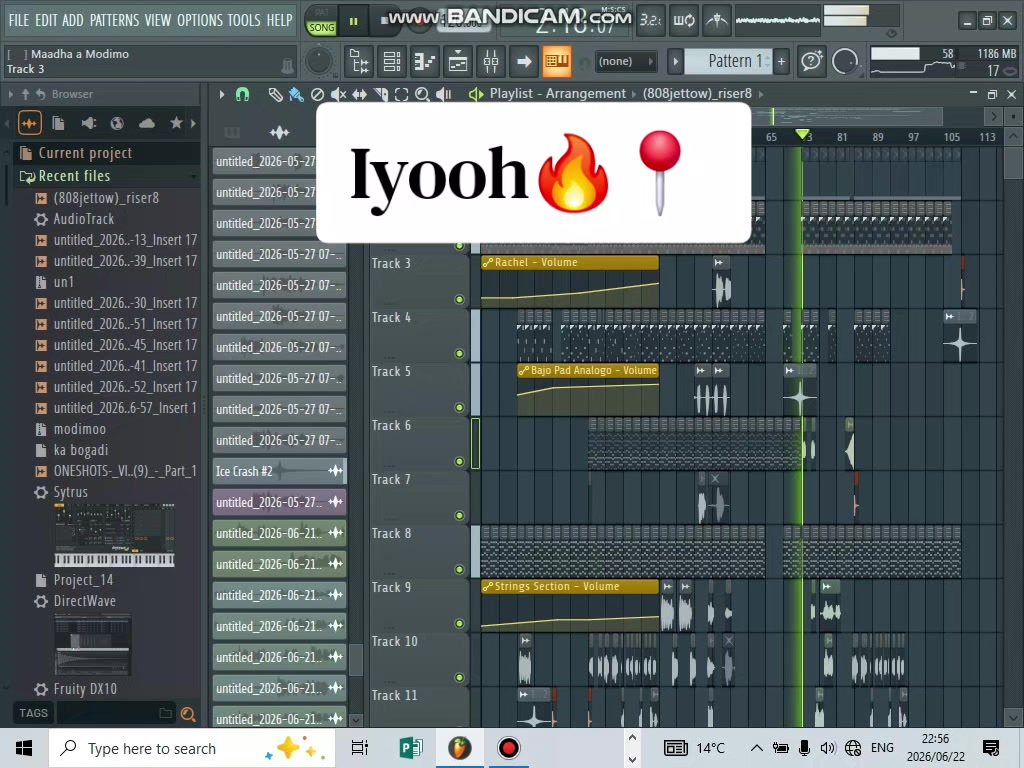Switch browser to the starred favorites tab
The width and height of the screenshot is (1024, 768).
pyautogui.click(x=176, y=123)
